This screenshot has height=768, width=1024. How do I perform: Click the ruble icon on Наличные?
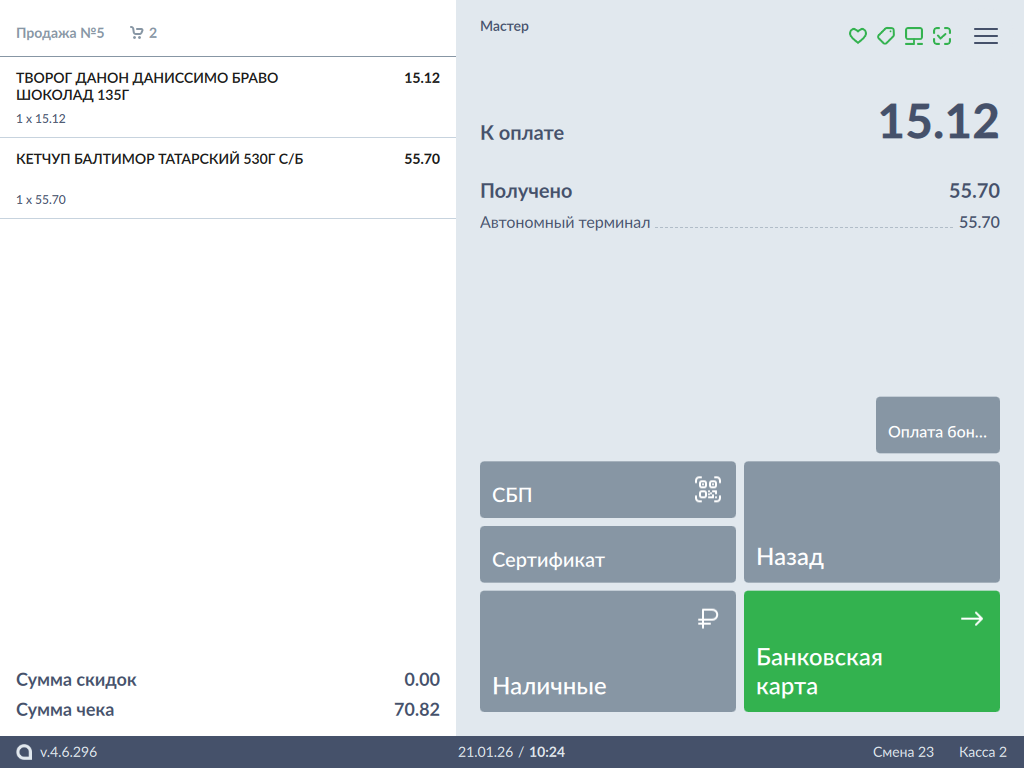[x=708, y=619]
